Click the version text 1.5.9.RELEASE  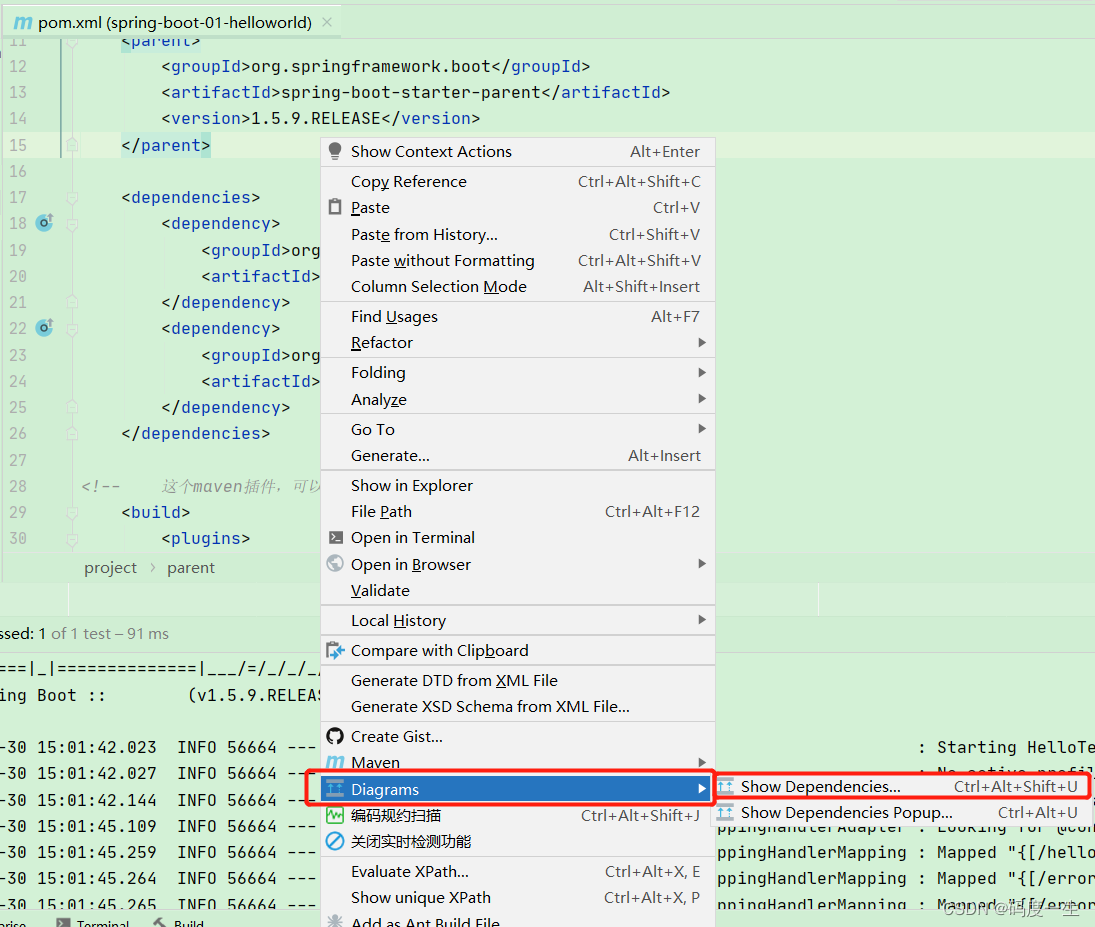pyautogui.click(x=316, y=118)
